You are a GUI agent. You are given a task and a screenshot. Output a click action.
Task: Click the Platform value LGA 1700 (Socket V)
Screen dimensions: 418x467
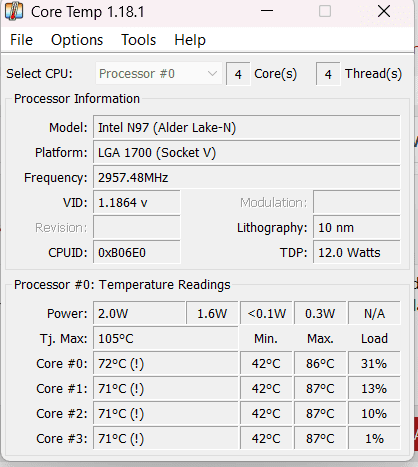click(x=247, y=153)
